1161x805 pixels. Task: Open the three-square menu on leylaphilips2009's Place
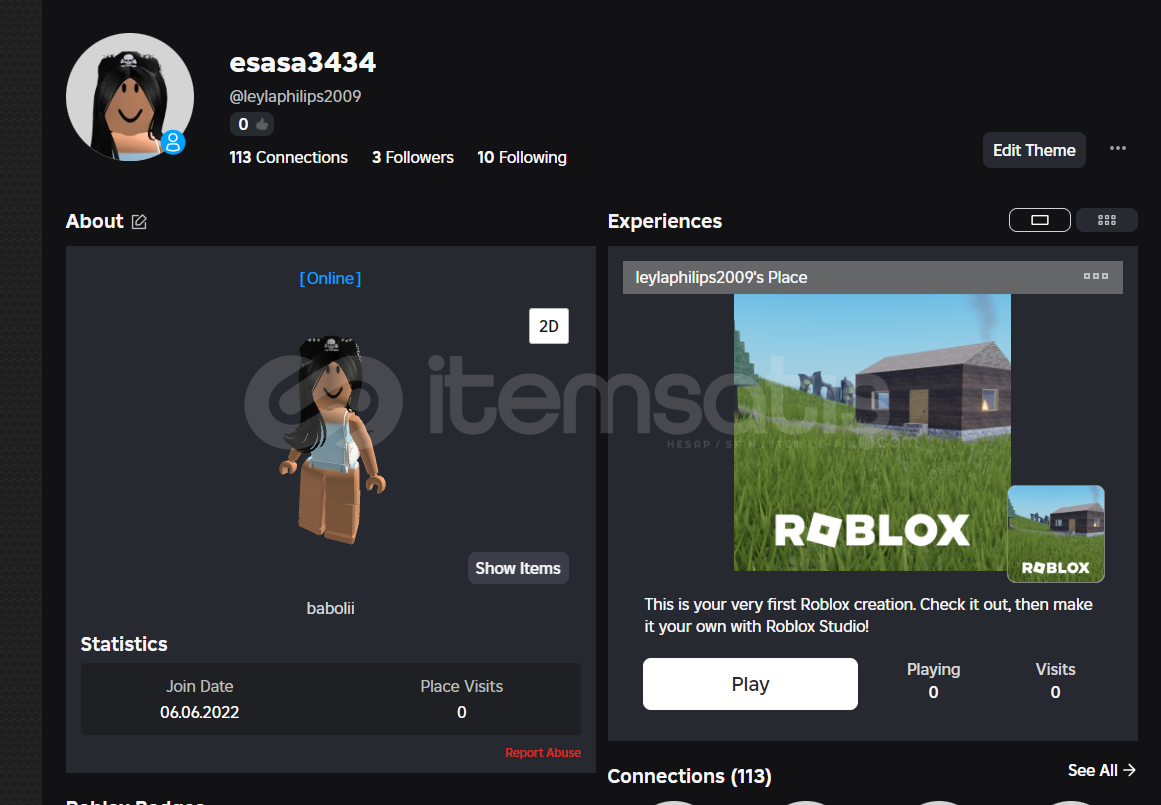[x=1096, y=276]
